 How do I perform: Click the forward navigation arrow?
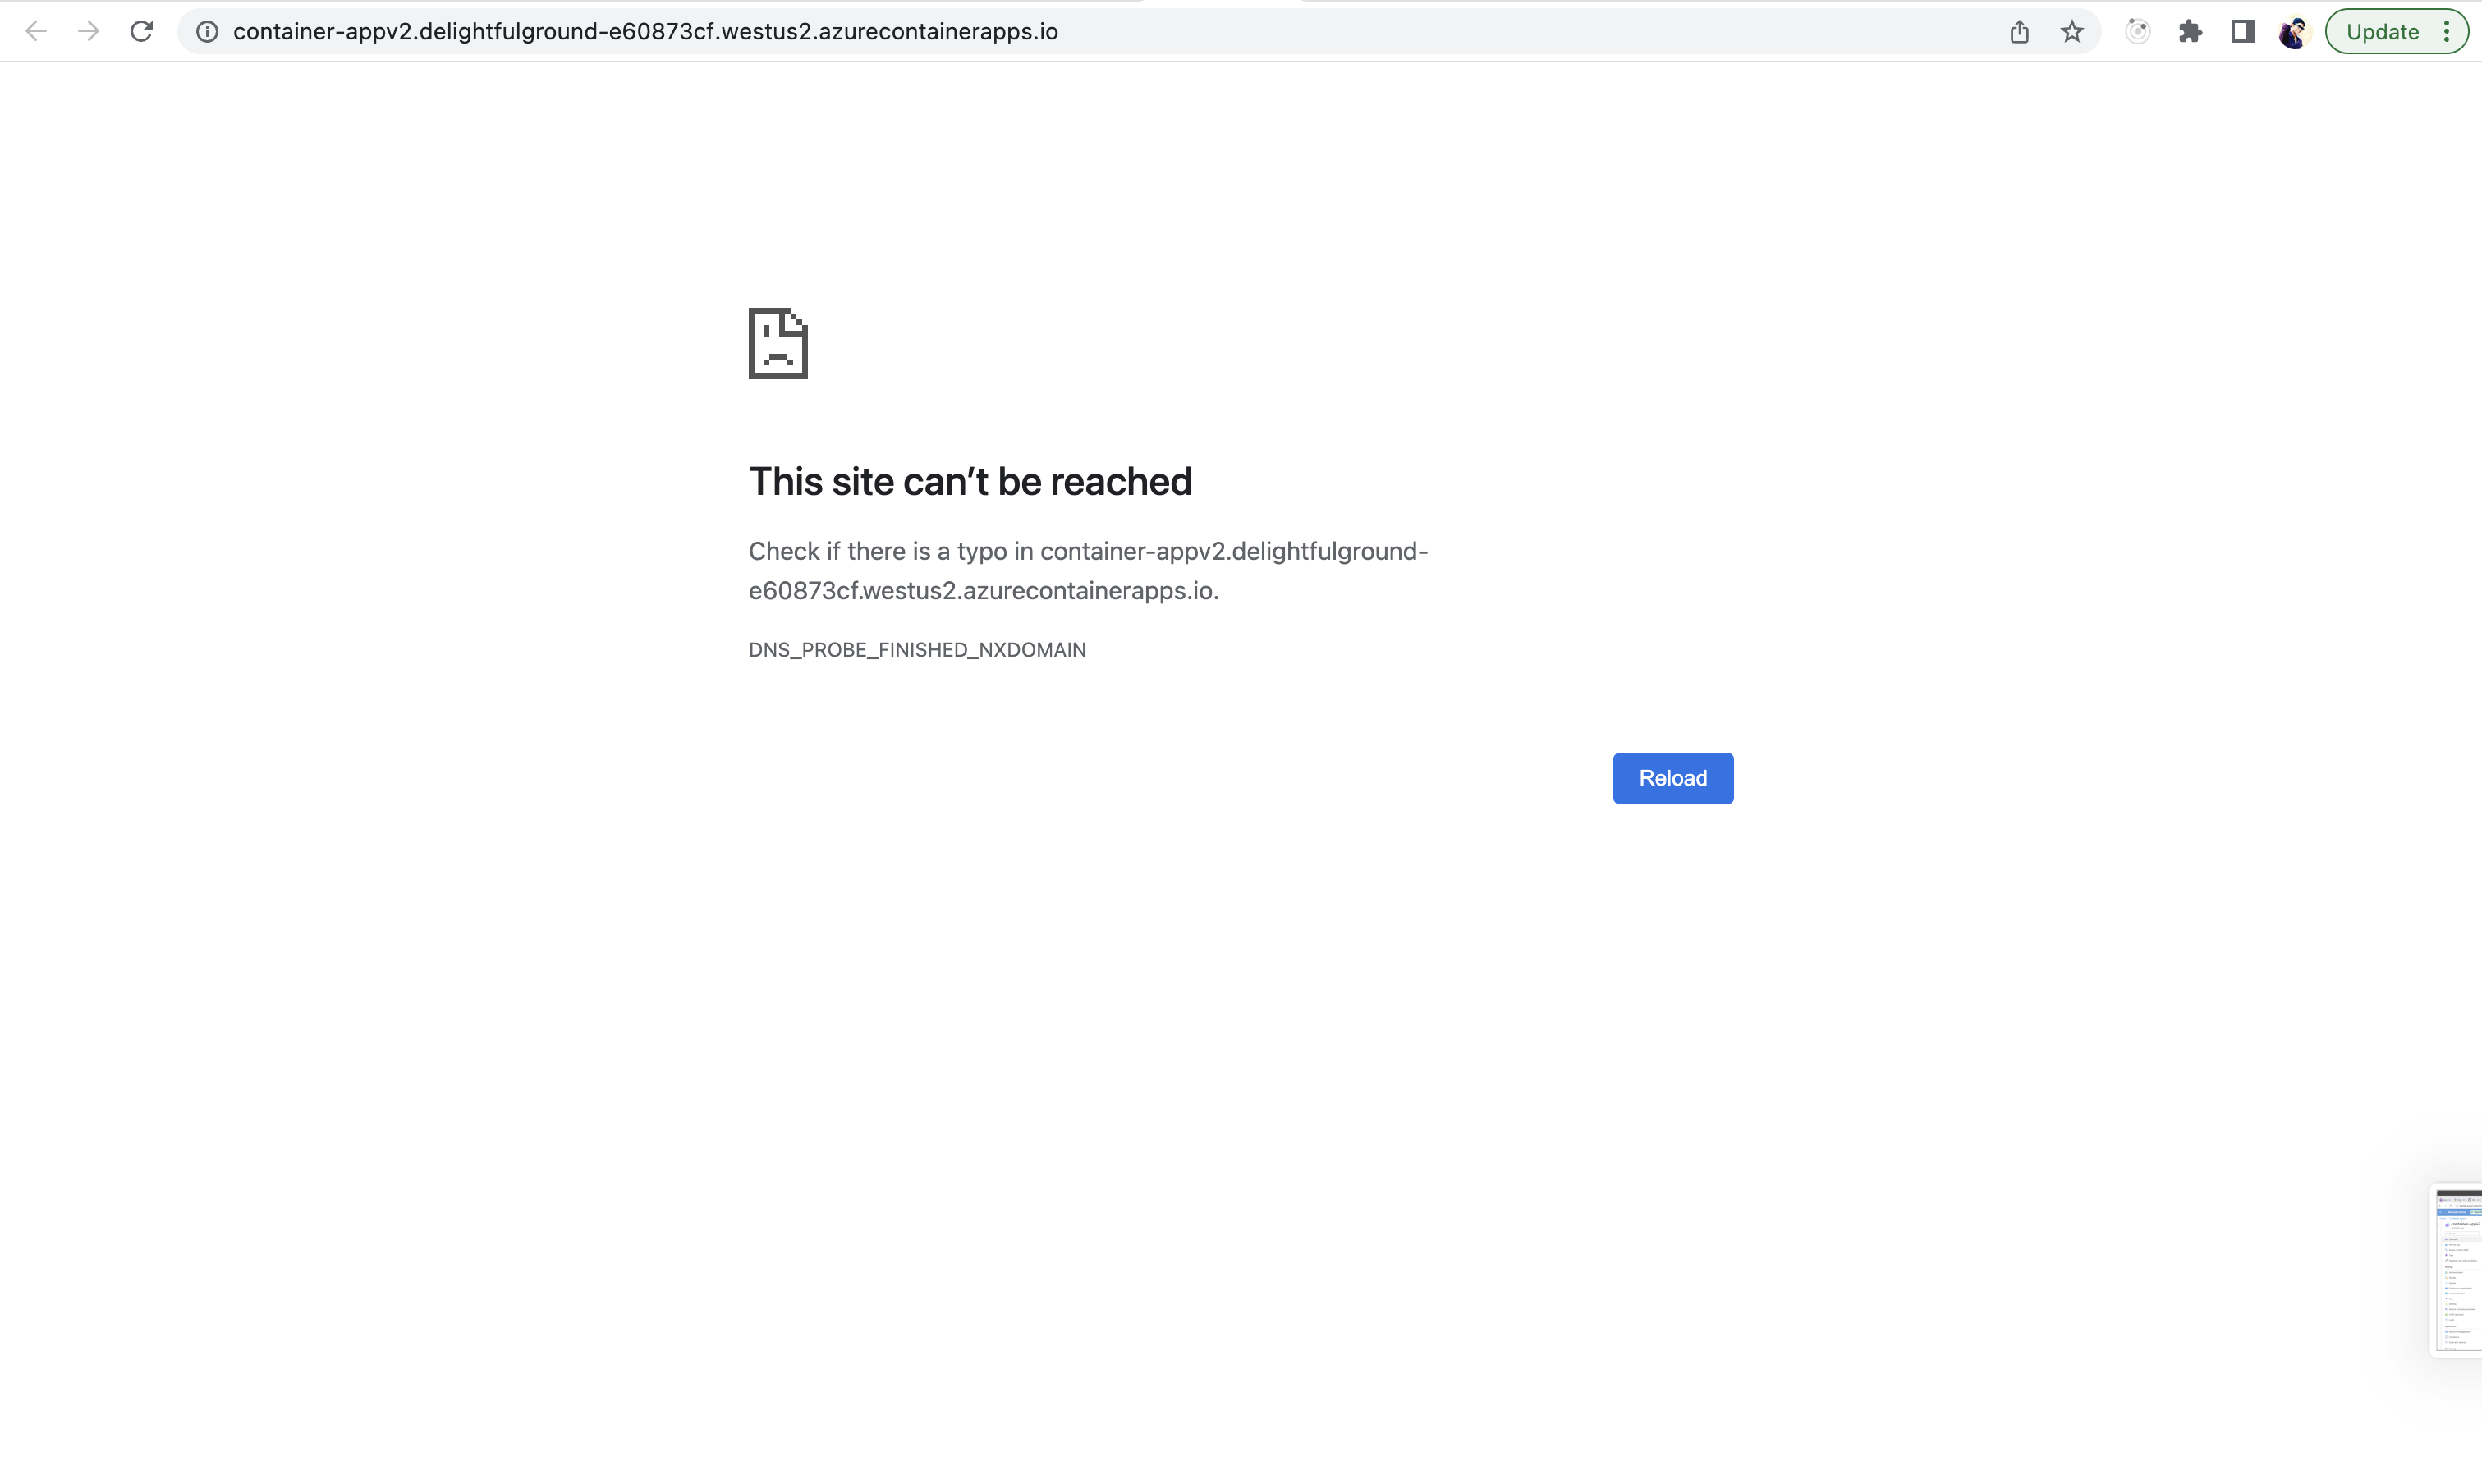click(x=89, y=31)
